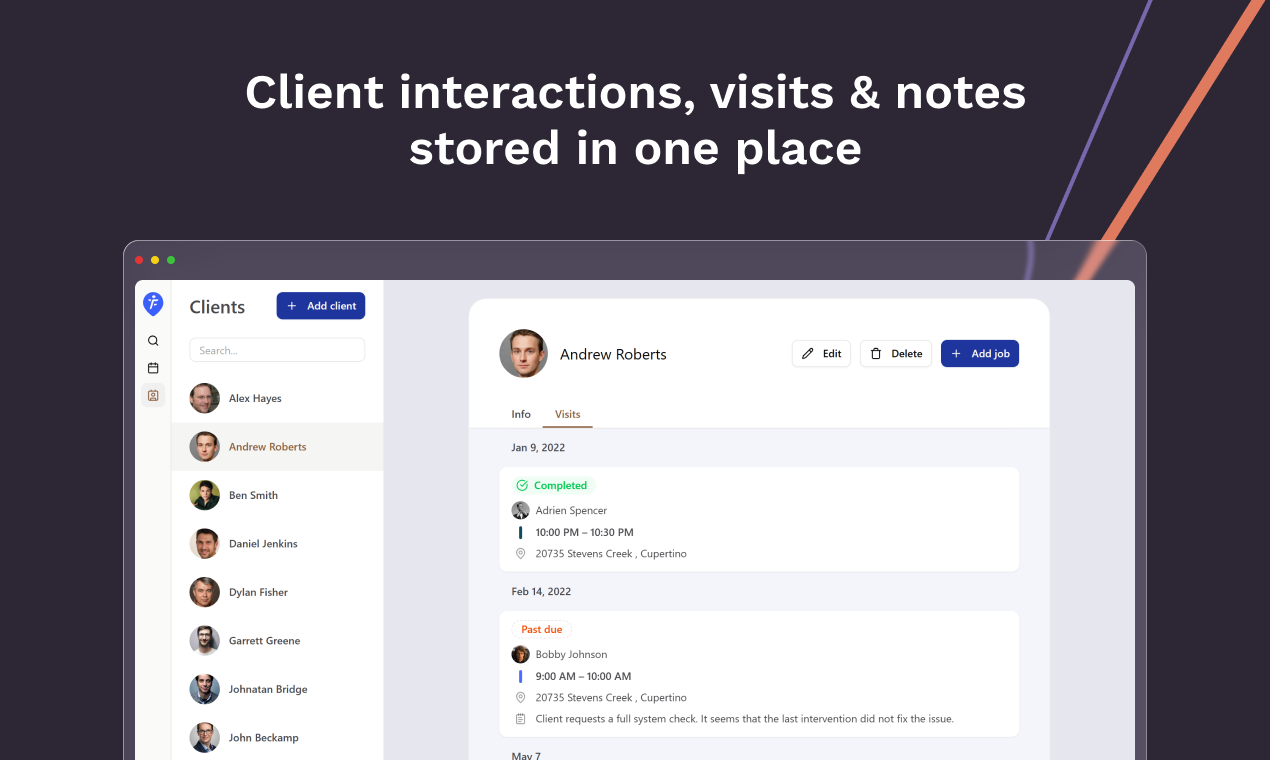This screenshot has height=760, width=1270.
Task: Click Garrett Greene avatar
Action: click(x=205, y=641)
